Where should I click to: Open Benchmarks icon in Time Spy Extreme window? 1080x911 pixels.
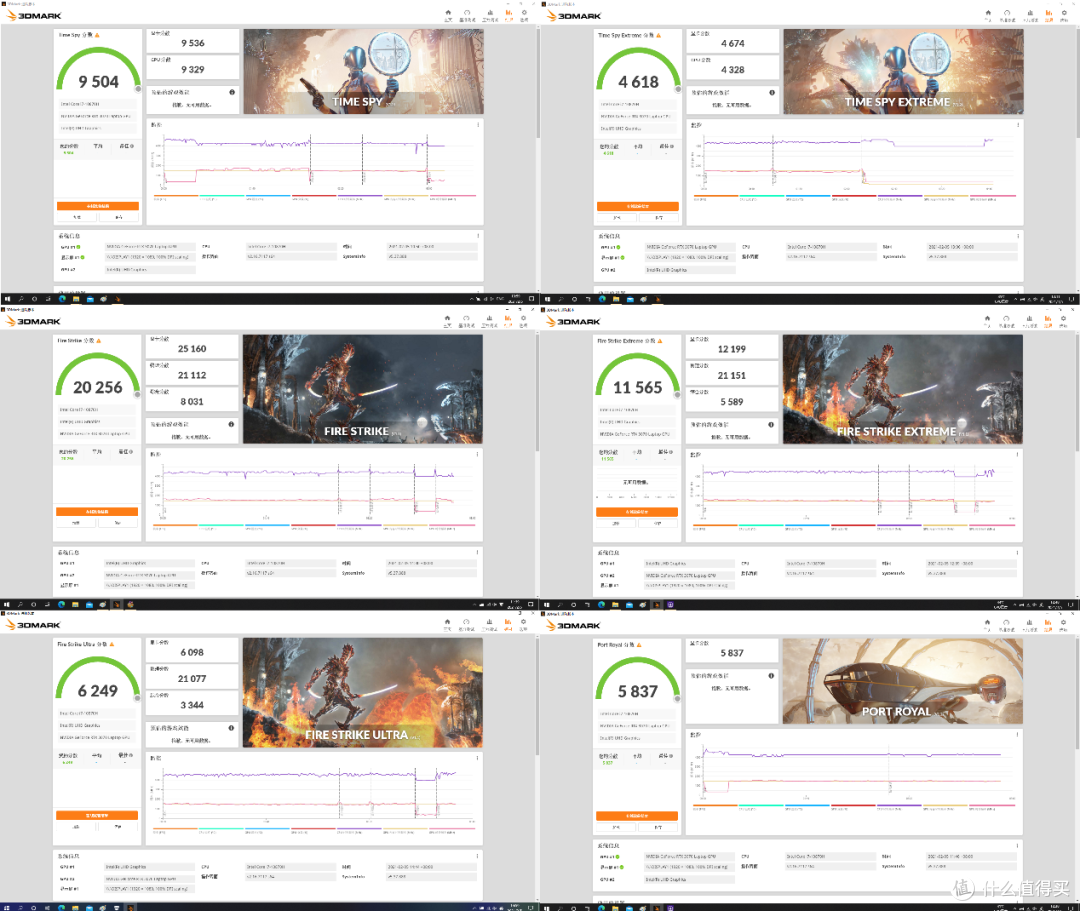click(x=1007, y=14)
